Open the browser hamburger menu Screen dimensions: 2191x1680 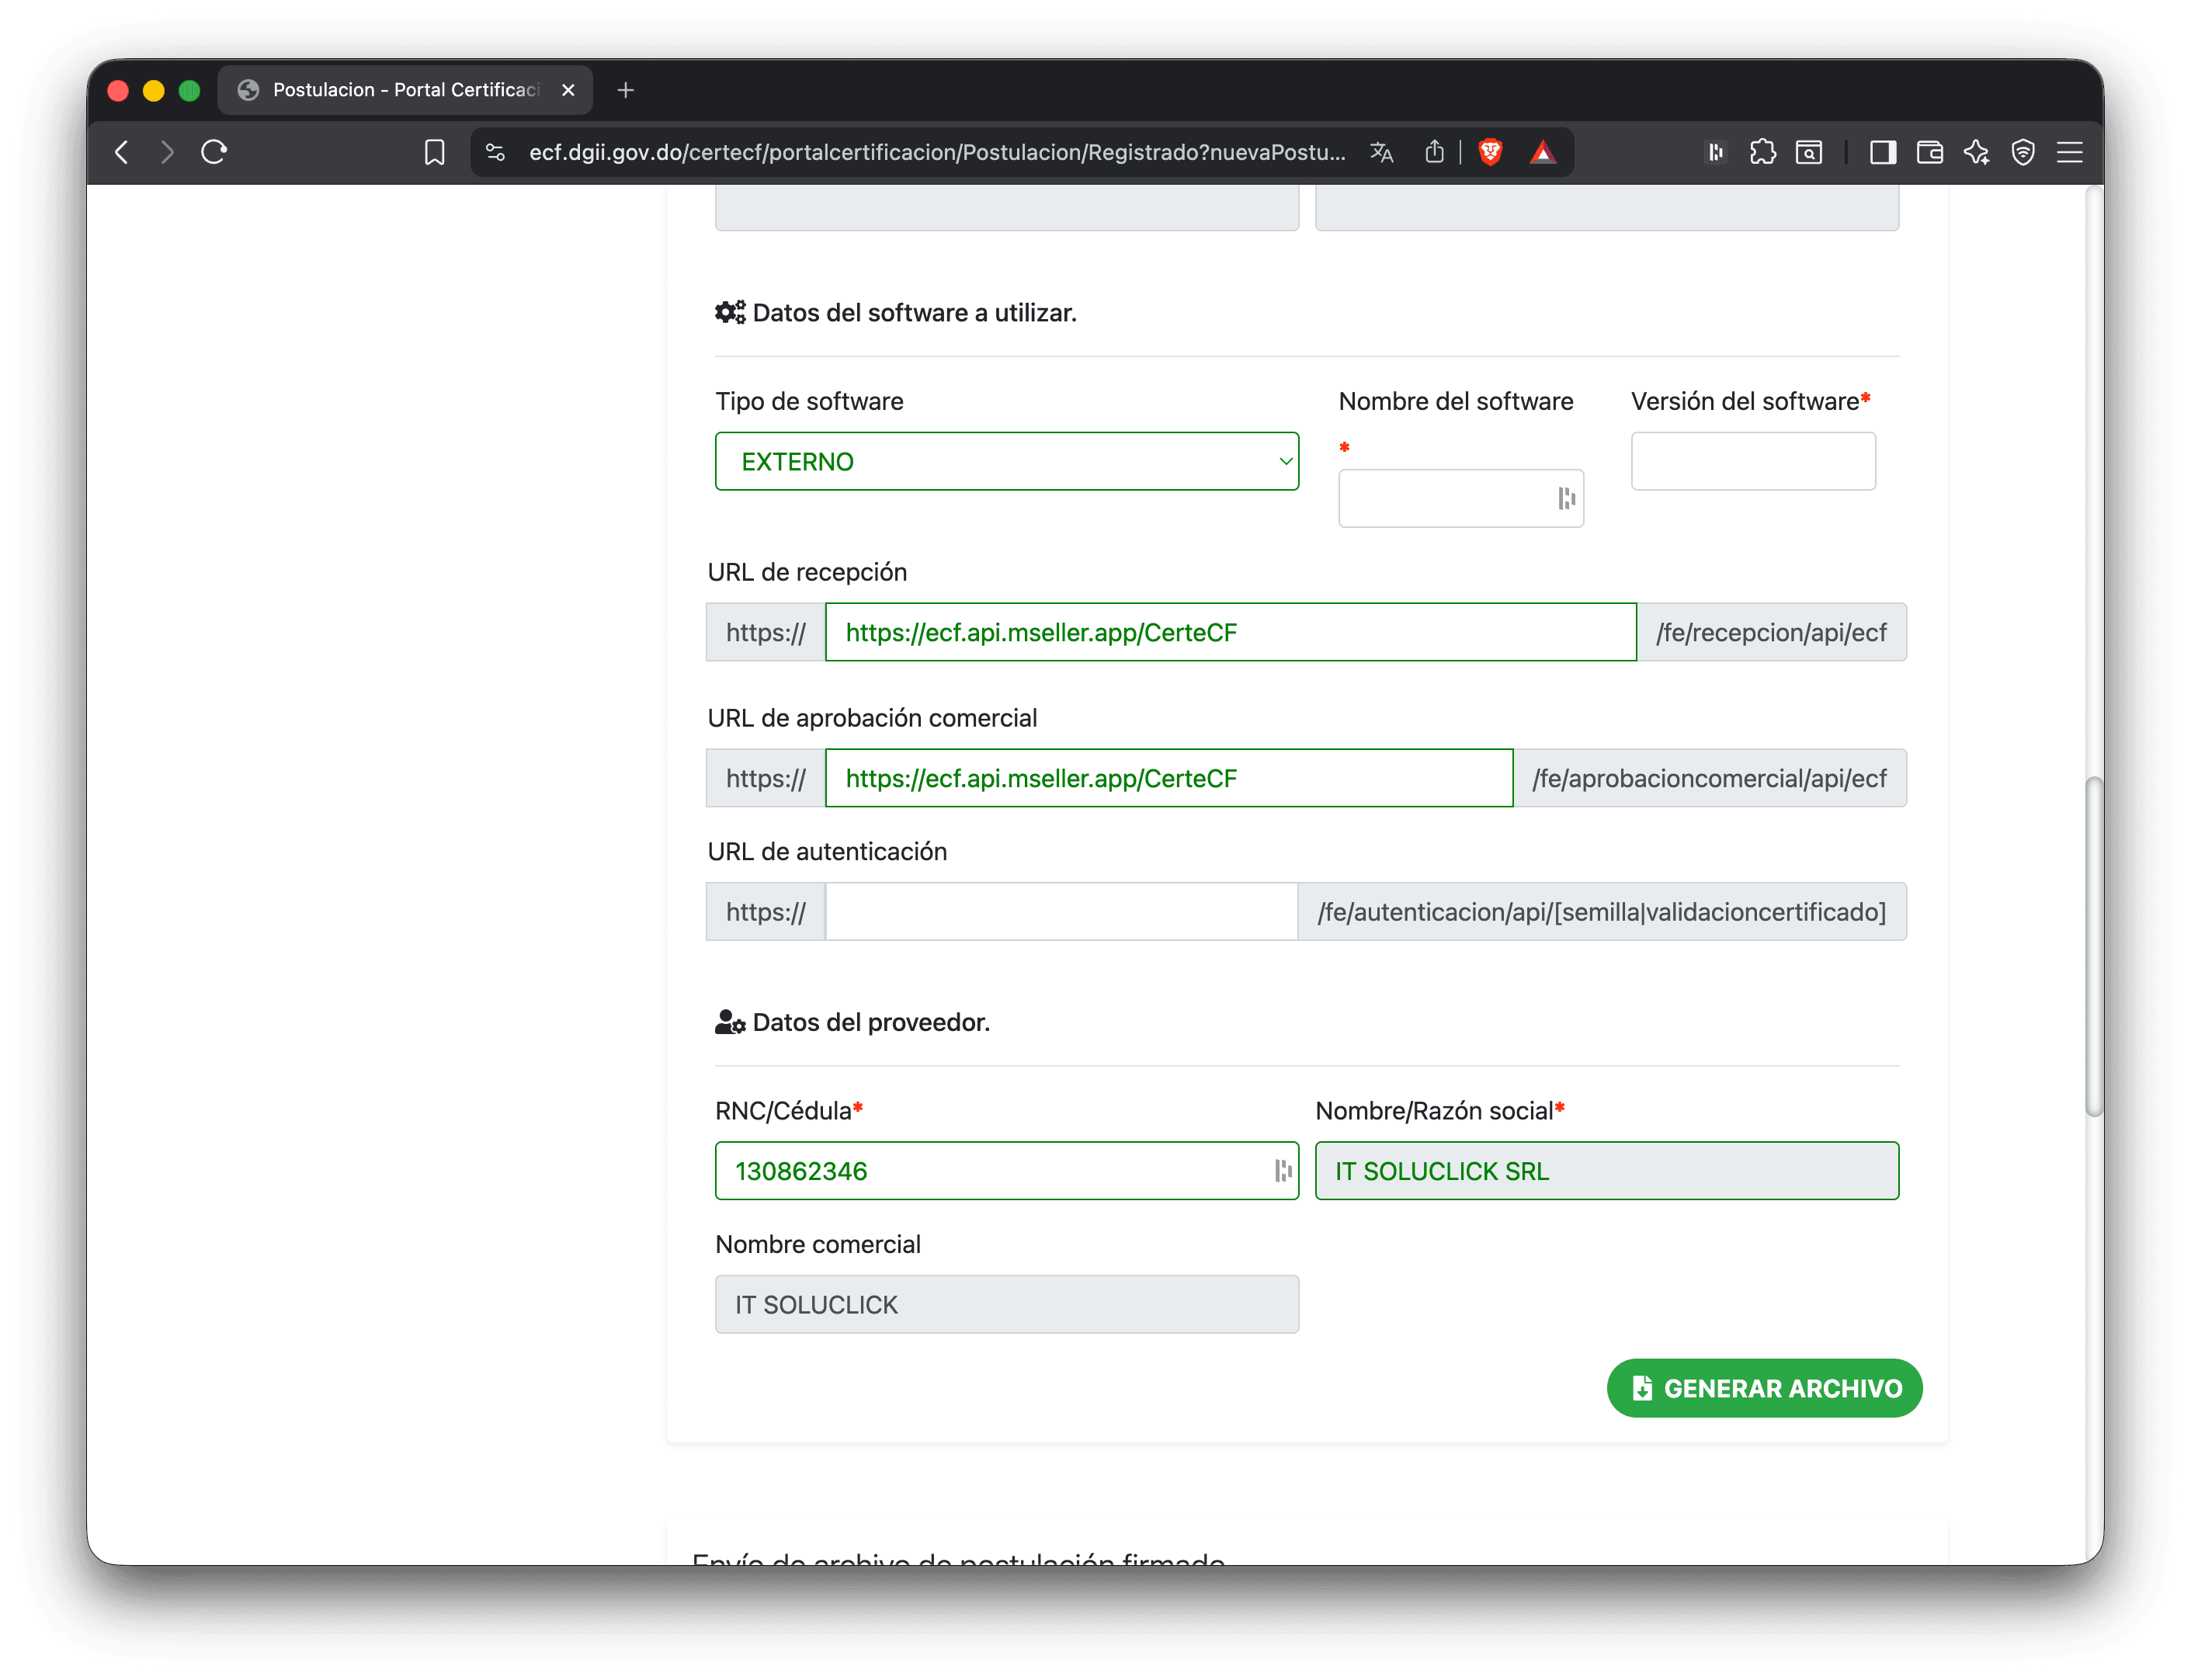pyautogui.click(x=2070, y=152)
